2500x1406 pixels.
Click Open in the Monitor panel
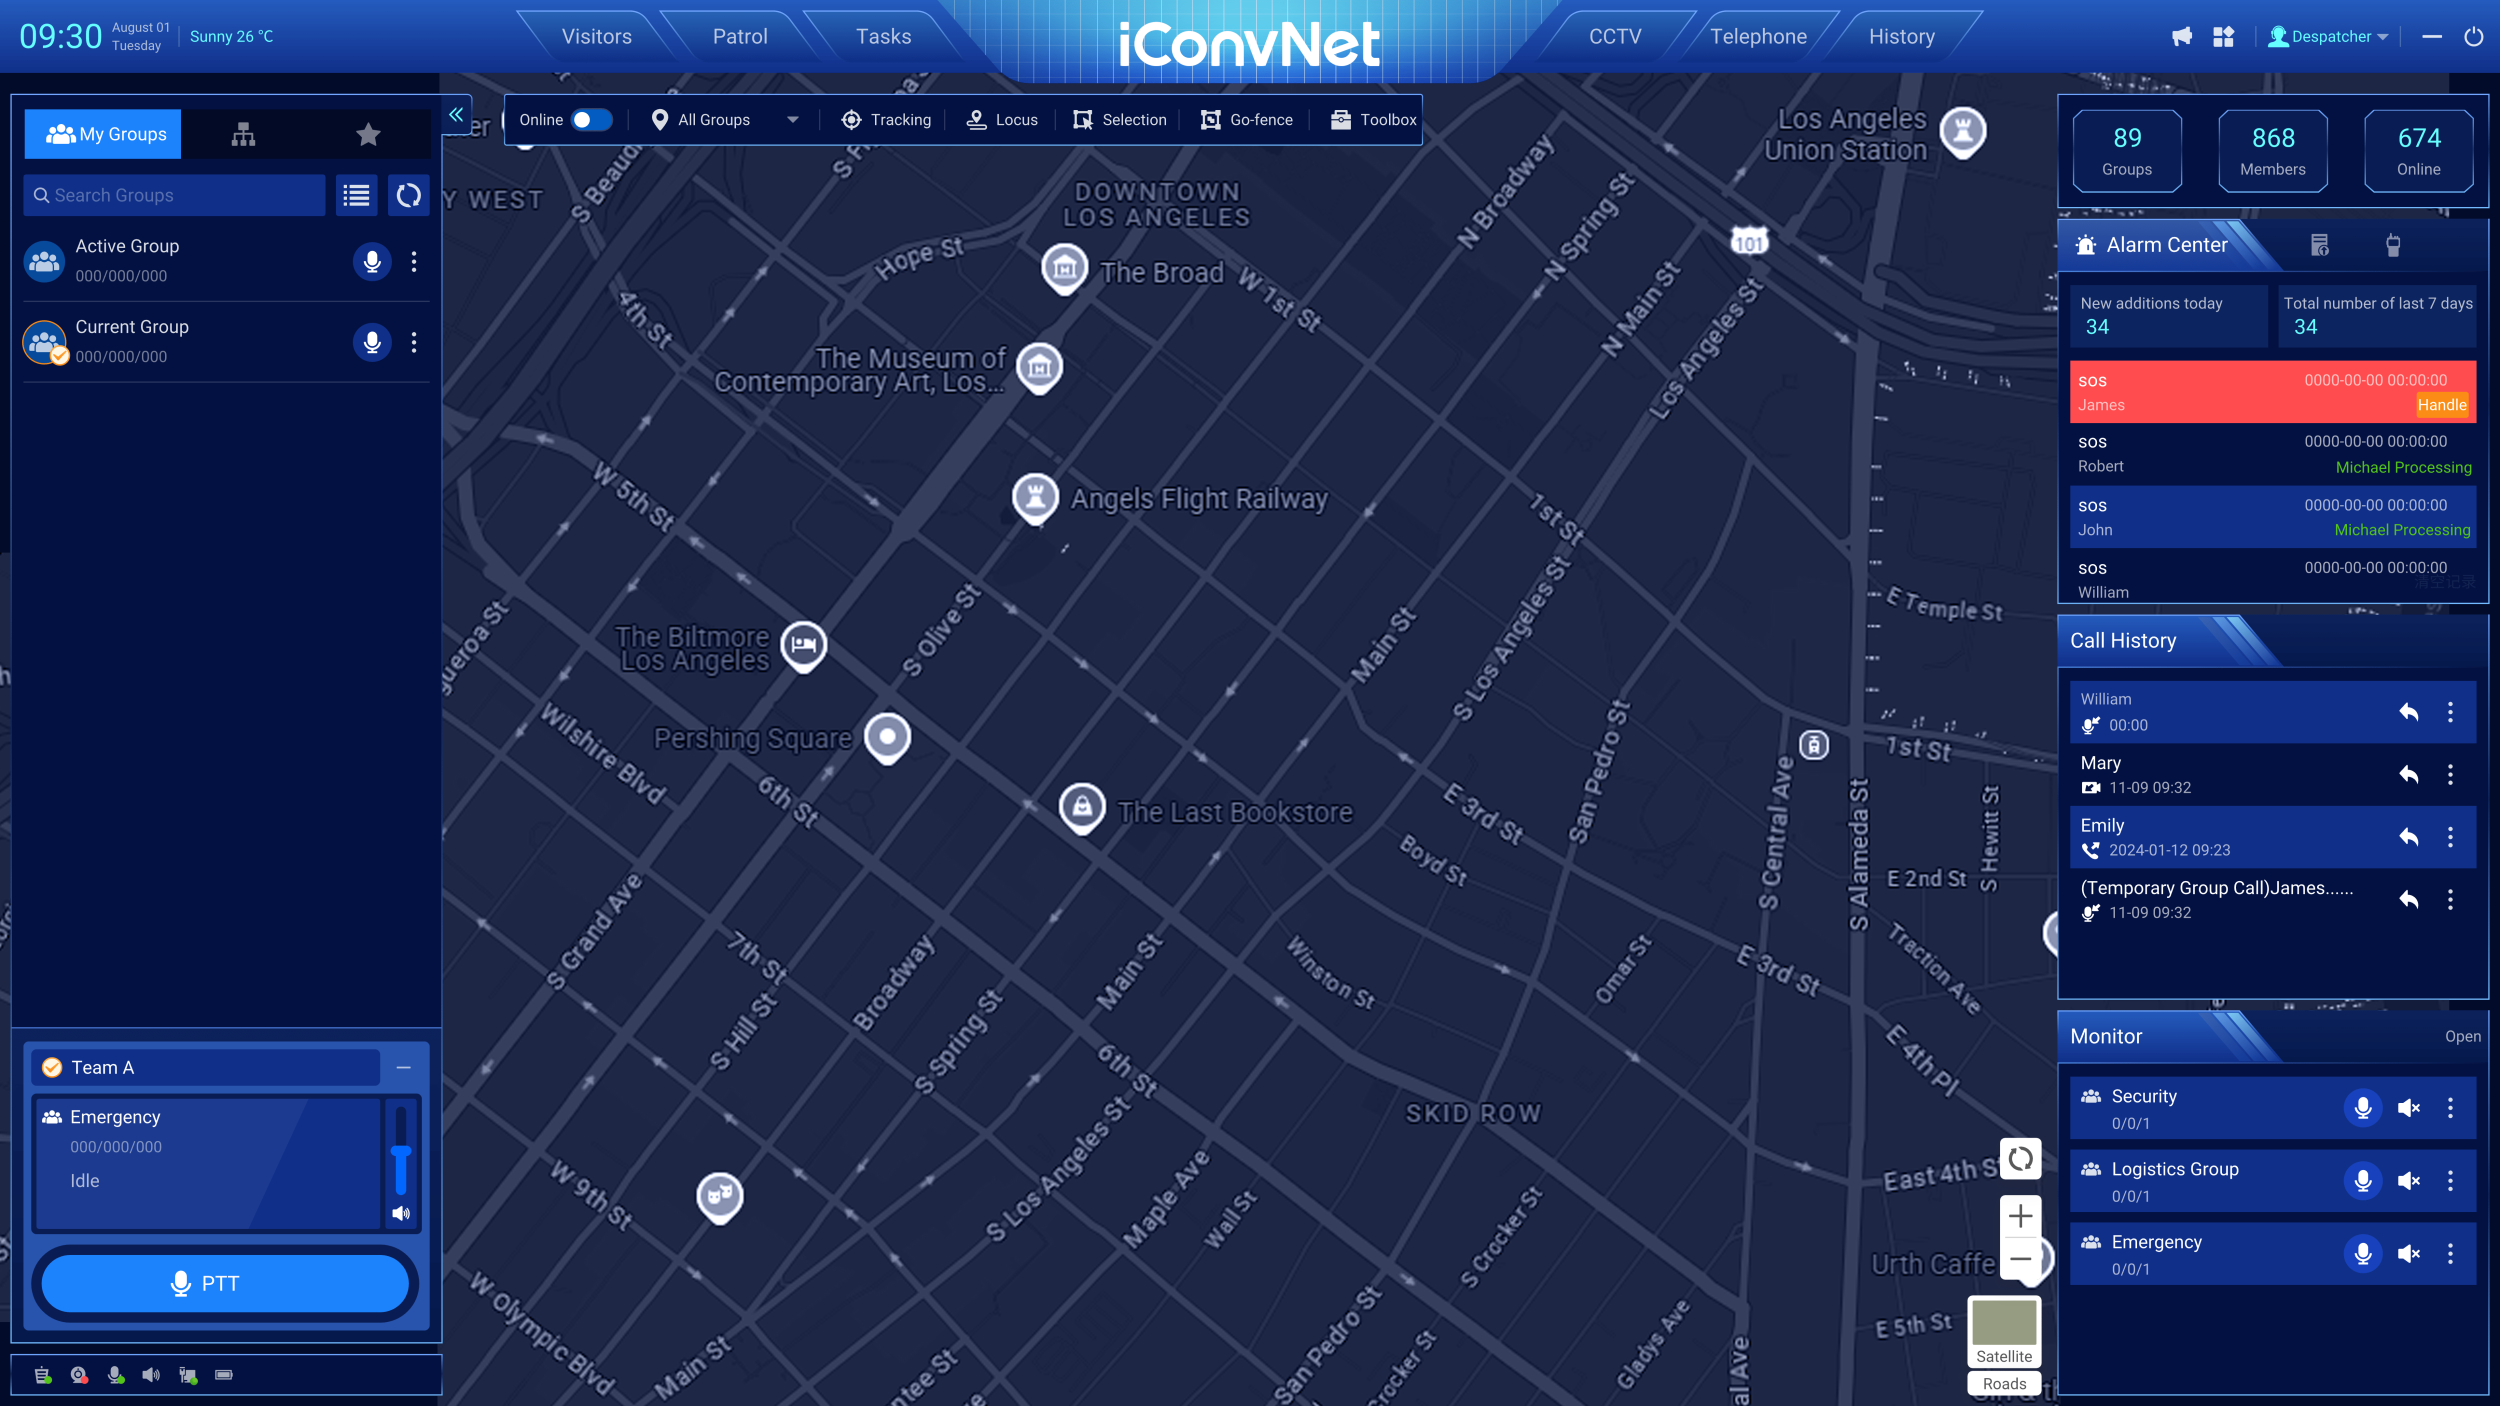tap(2462, 1037)
